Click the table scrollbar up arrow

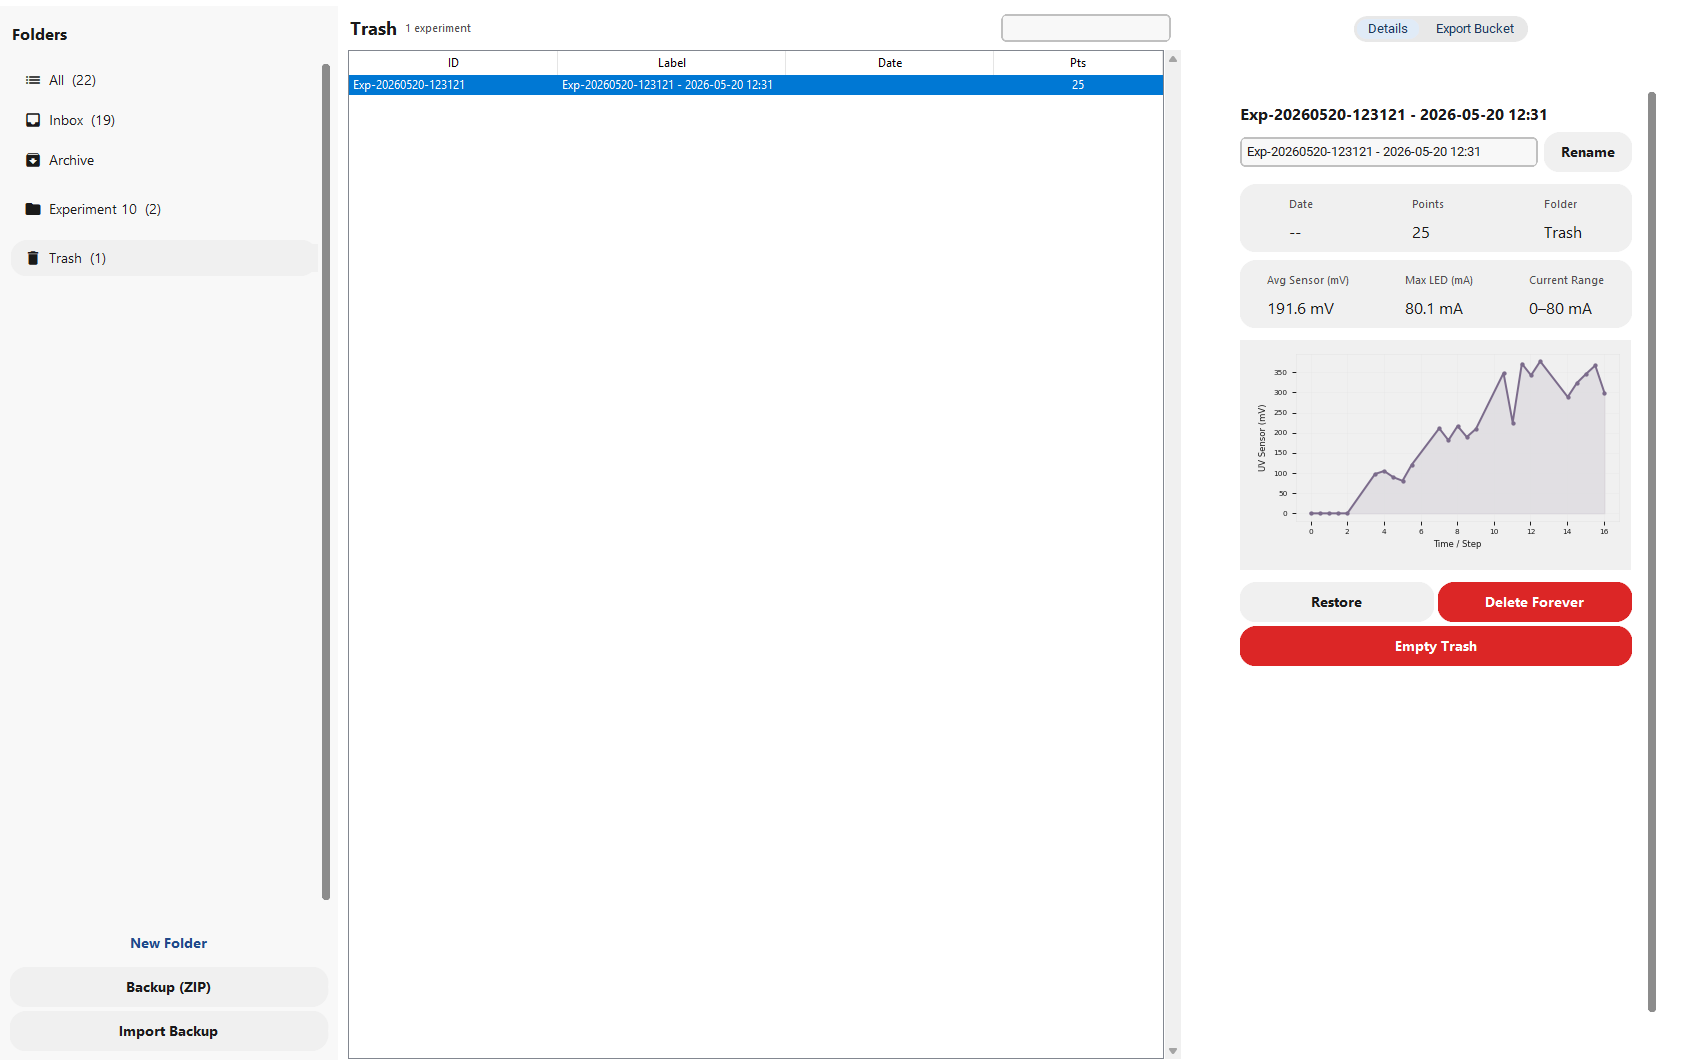click(x=1173, y=59)
